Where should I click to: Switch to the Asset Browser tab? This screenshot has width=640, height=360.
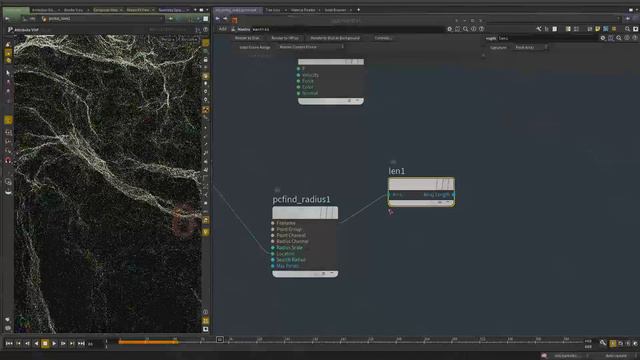click(x=336, y=10)
